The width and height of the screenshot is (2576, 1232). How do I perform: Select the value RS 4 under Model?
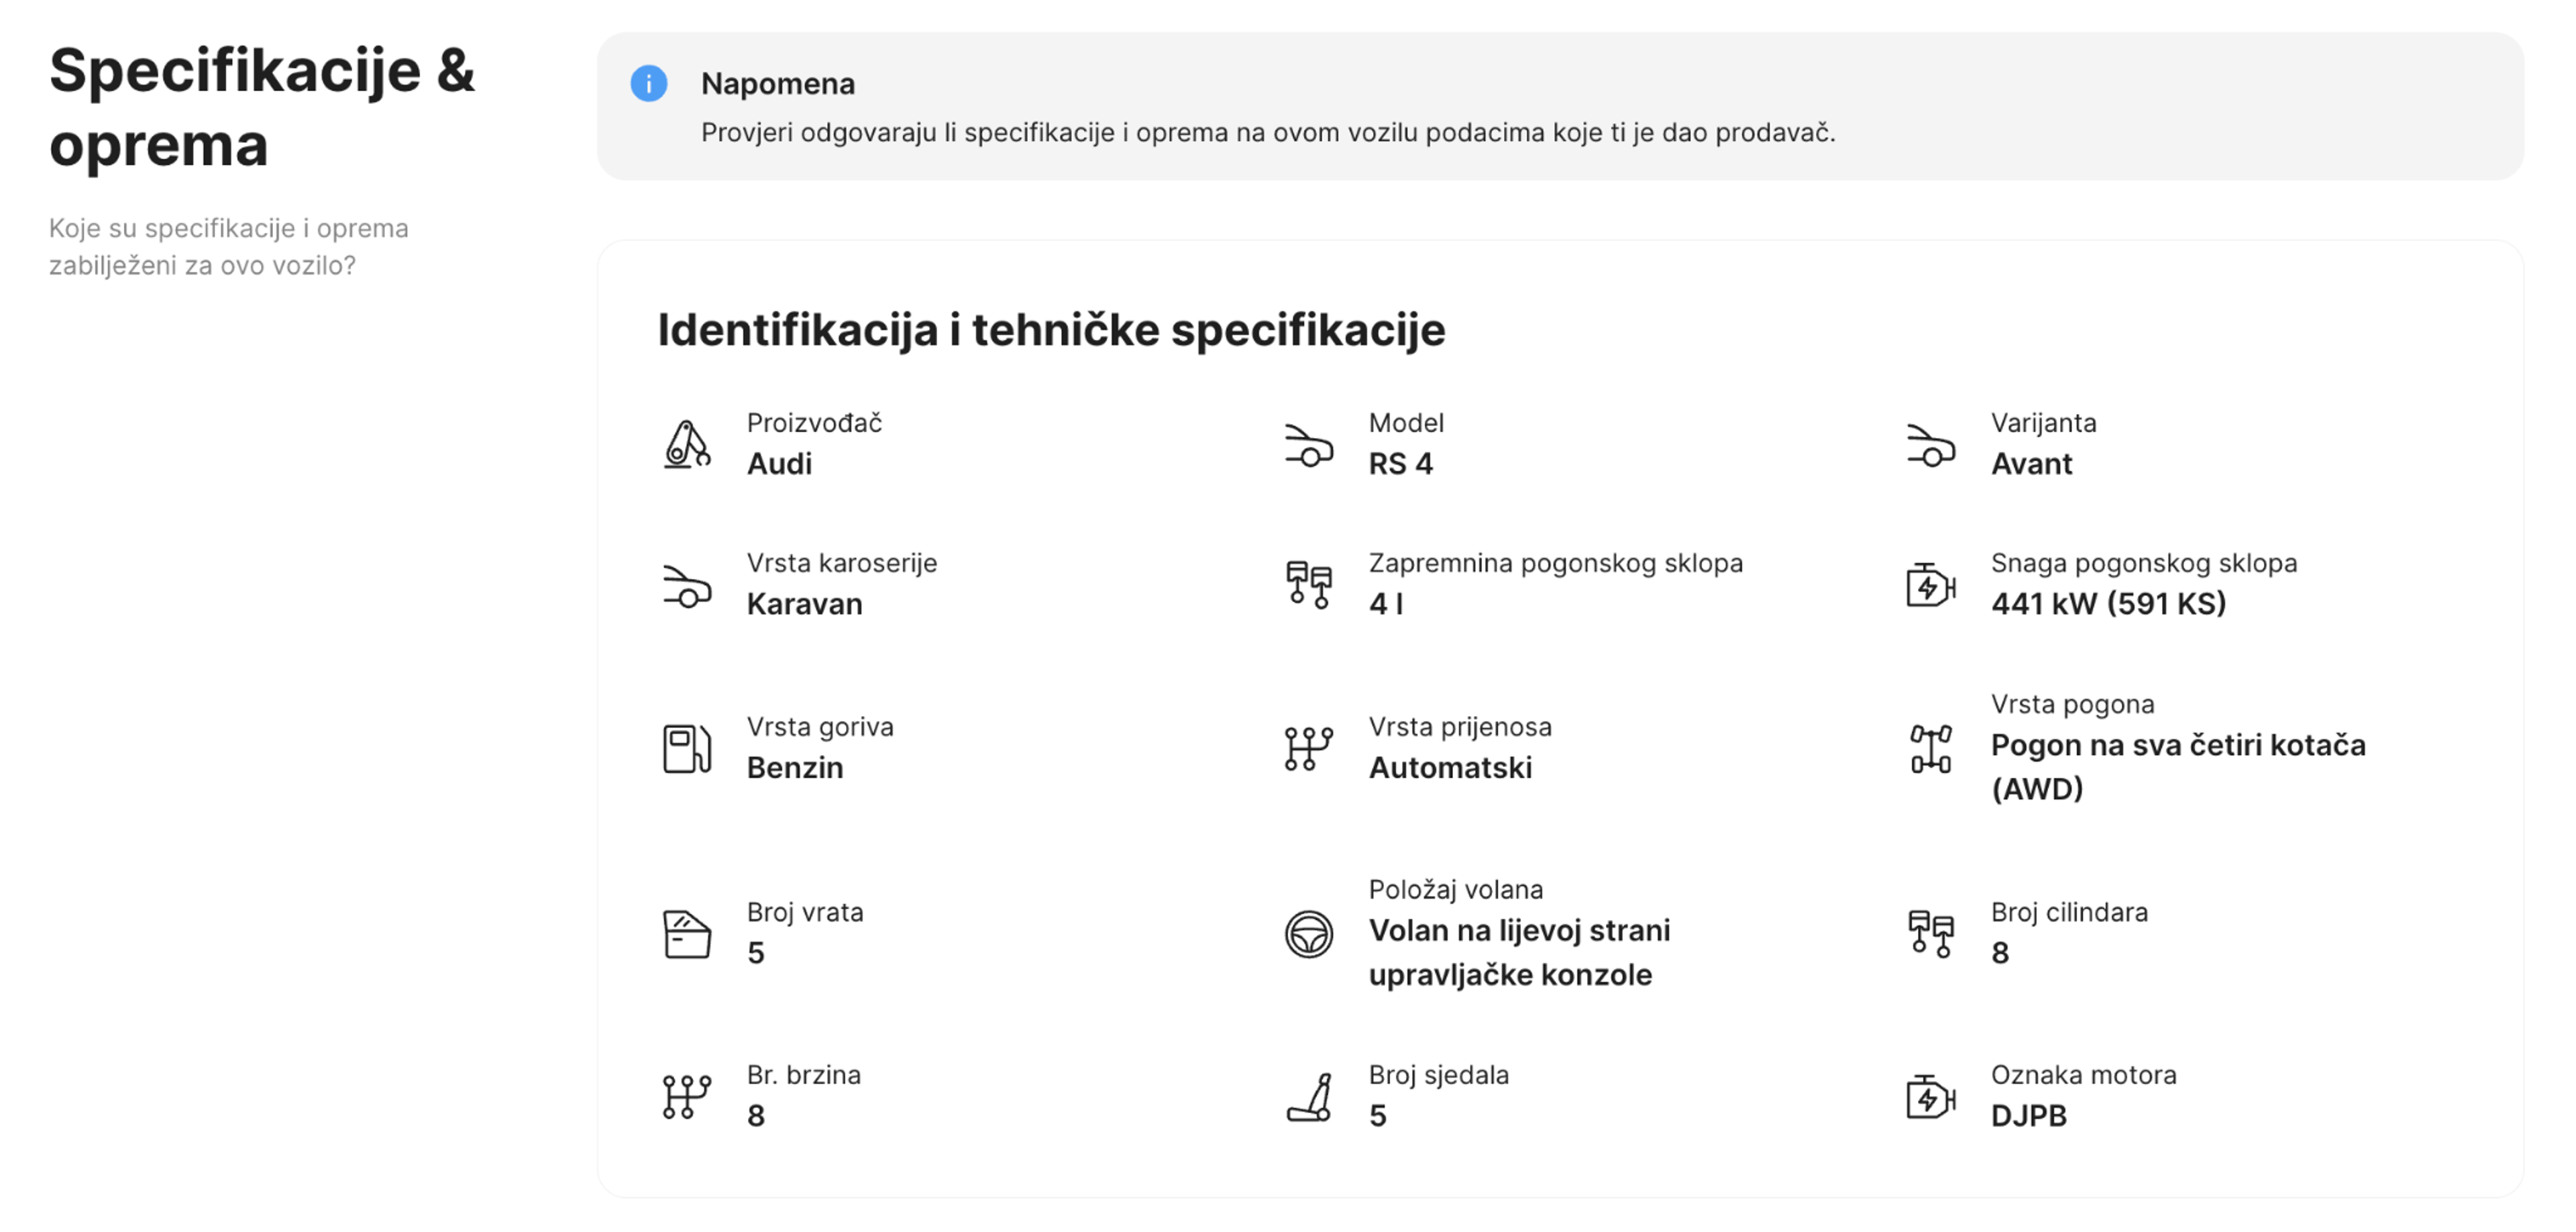pyautogui.click(x=1399, y=463)
